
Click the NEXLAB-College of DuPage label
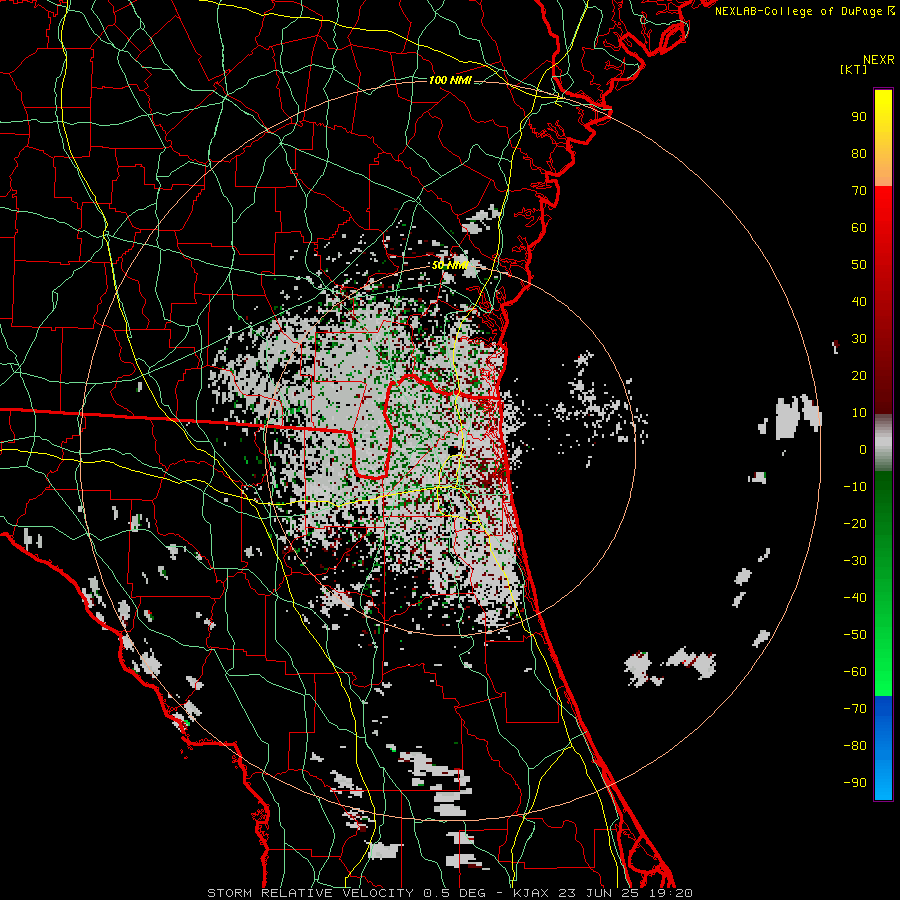click(804, 11)
